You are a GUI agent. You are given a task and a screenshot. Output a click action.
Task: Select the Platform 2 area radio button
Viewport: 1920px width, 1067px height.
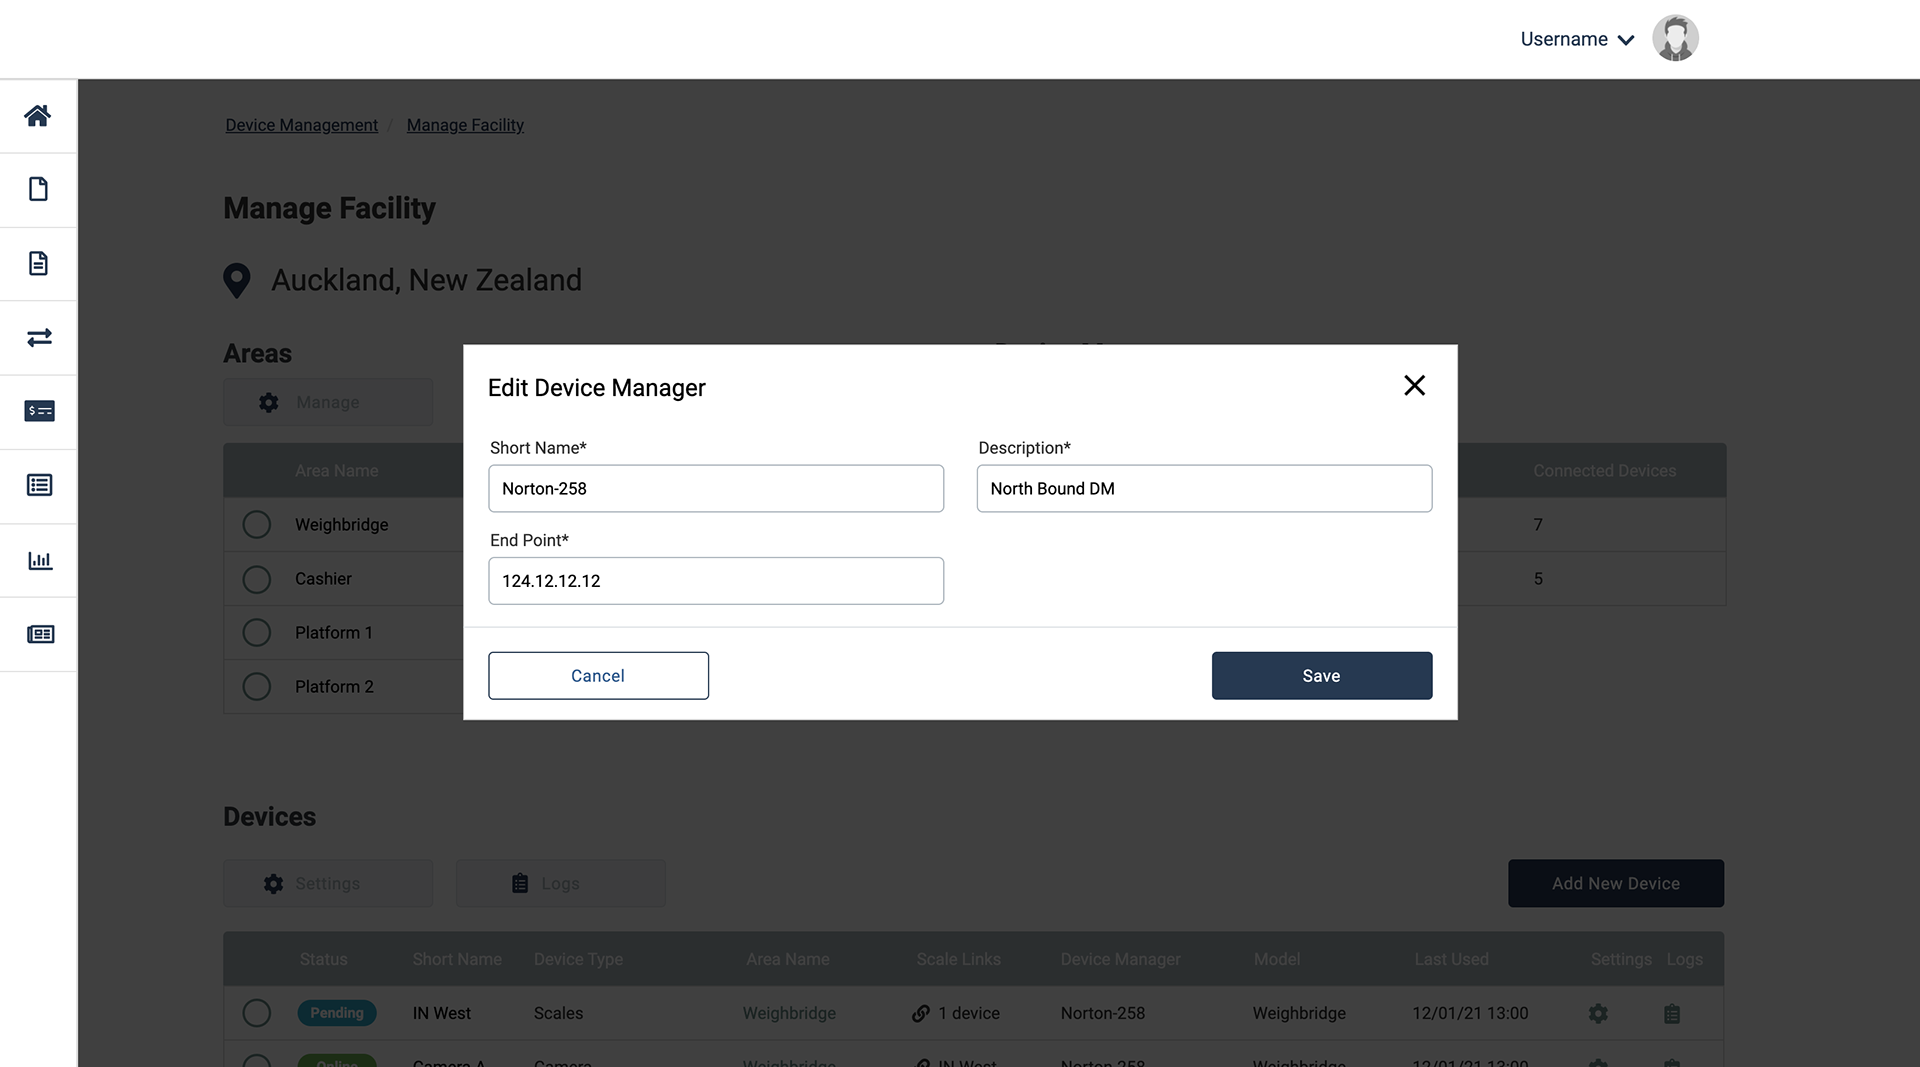click(257, 686)
